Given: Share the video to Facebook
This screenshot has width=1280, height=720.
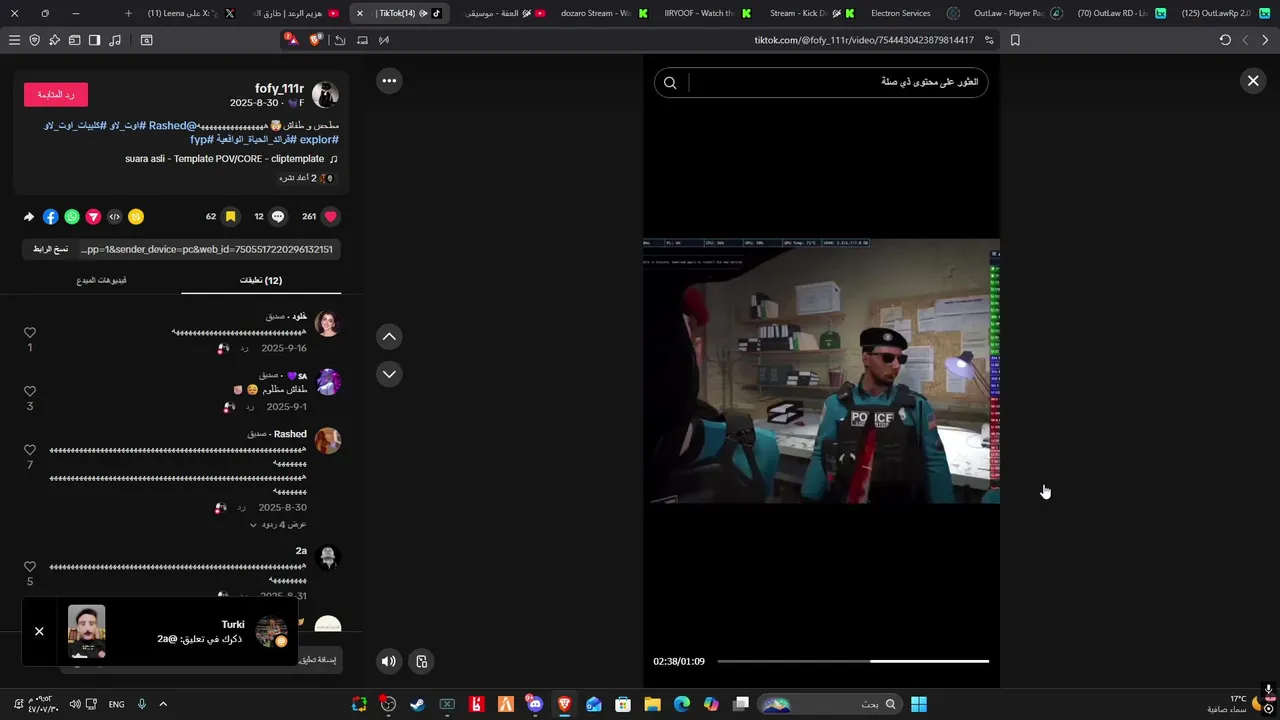Looking at the screenshot, I should coord(50,216).
